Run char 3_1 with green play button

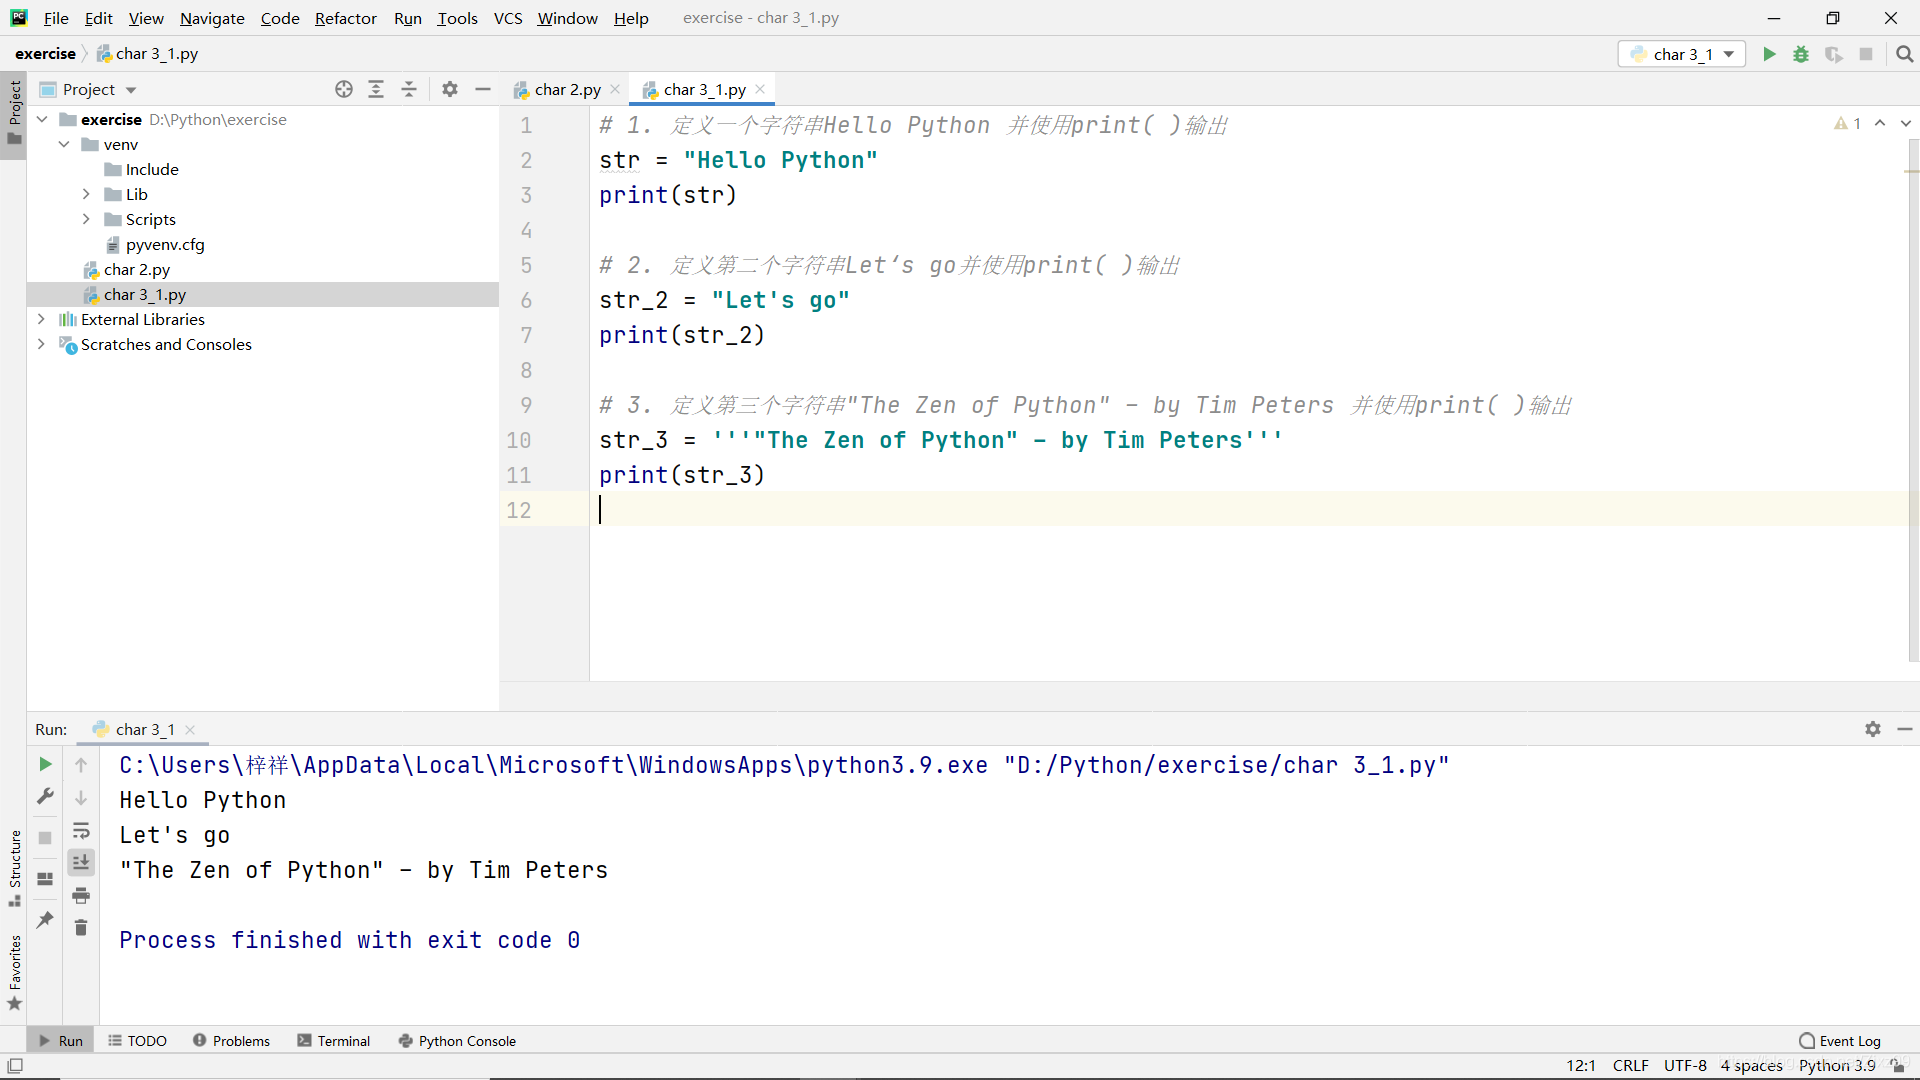pos(1769,54)
